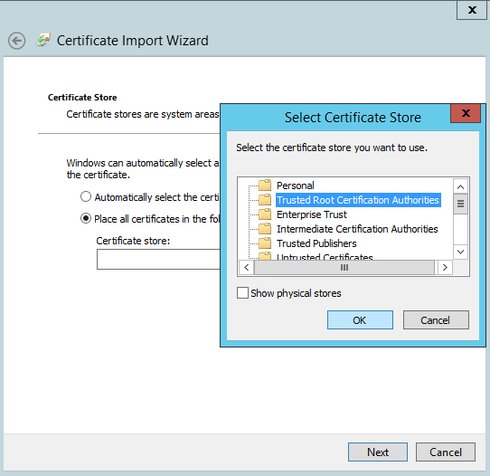Select Personal in the store tree

pyautogui.click(x=295, y=185)
